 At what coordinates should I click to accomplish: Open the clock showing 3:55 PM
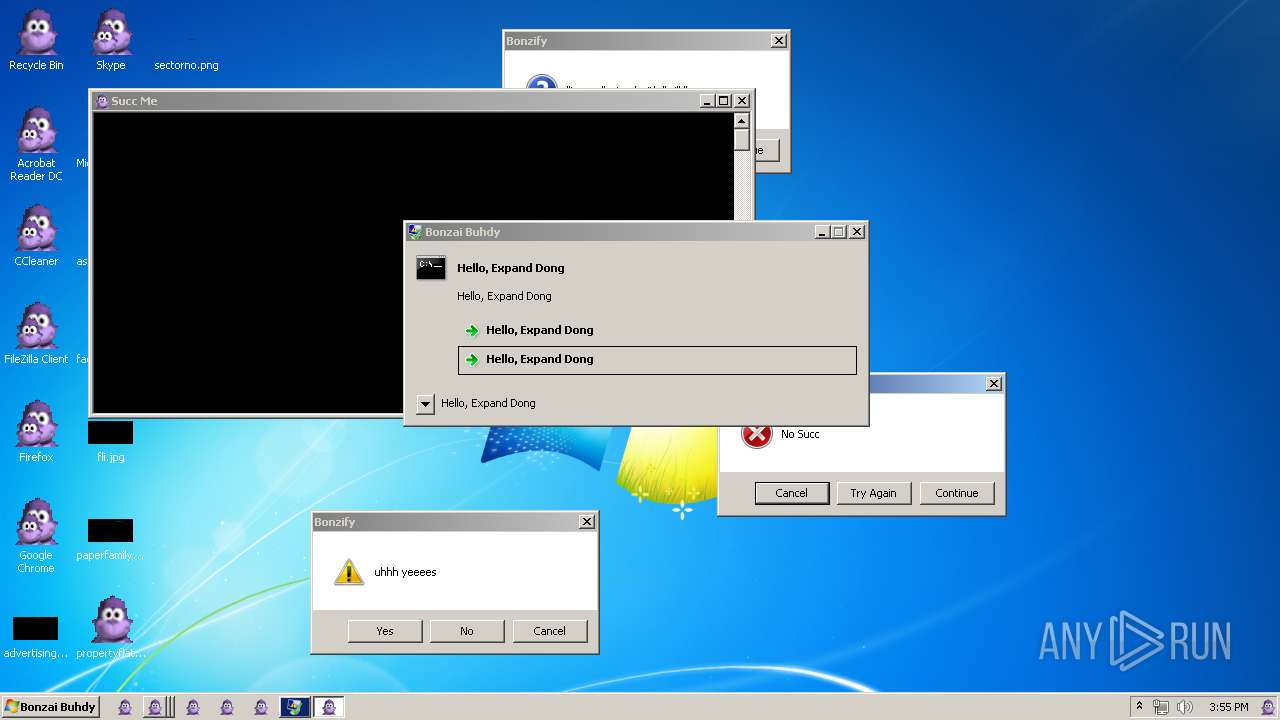(x=1228, y=707)
